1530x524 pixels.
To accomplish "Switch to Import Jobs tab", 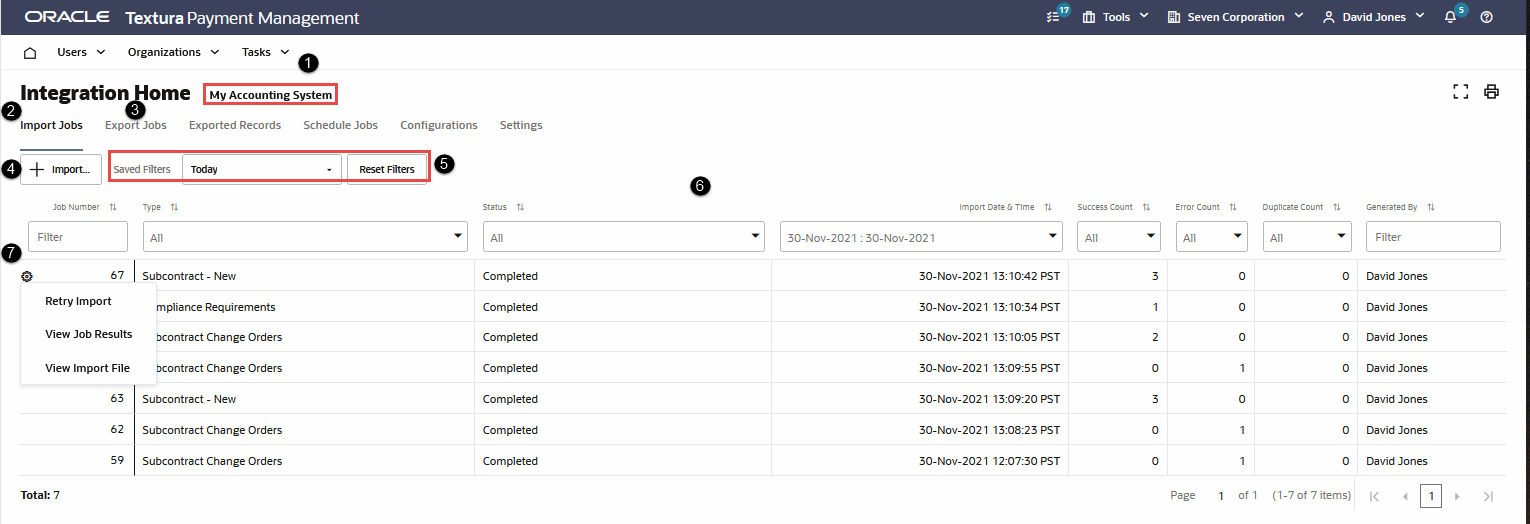I will coord(51,125).
